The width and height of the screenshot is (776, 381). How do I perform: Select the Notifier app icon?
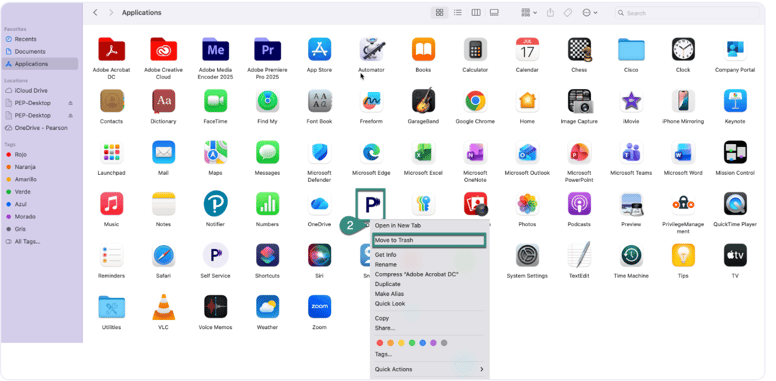tap(215, 204)
